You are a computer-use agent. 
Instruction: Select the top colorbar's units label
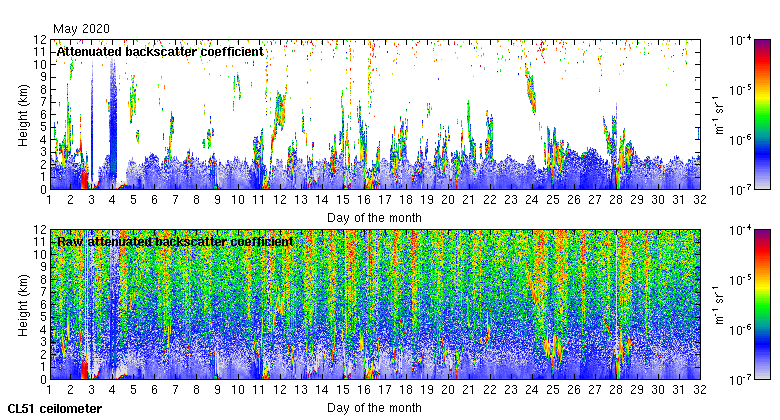(x=718, y=115)
